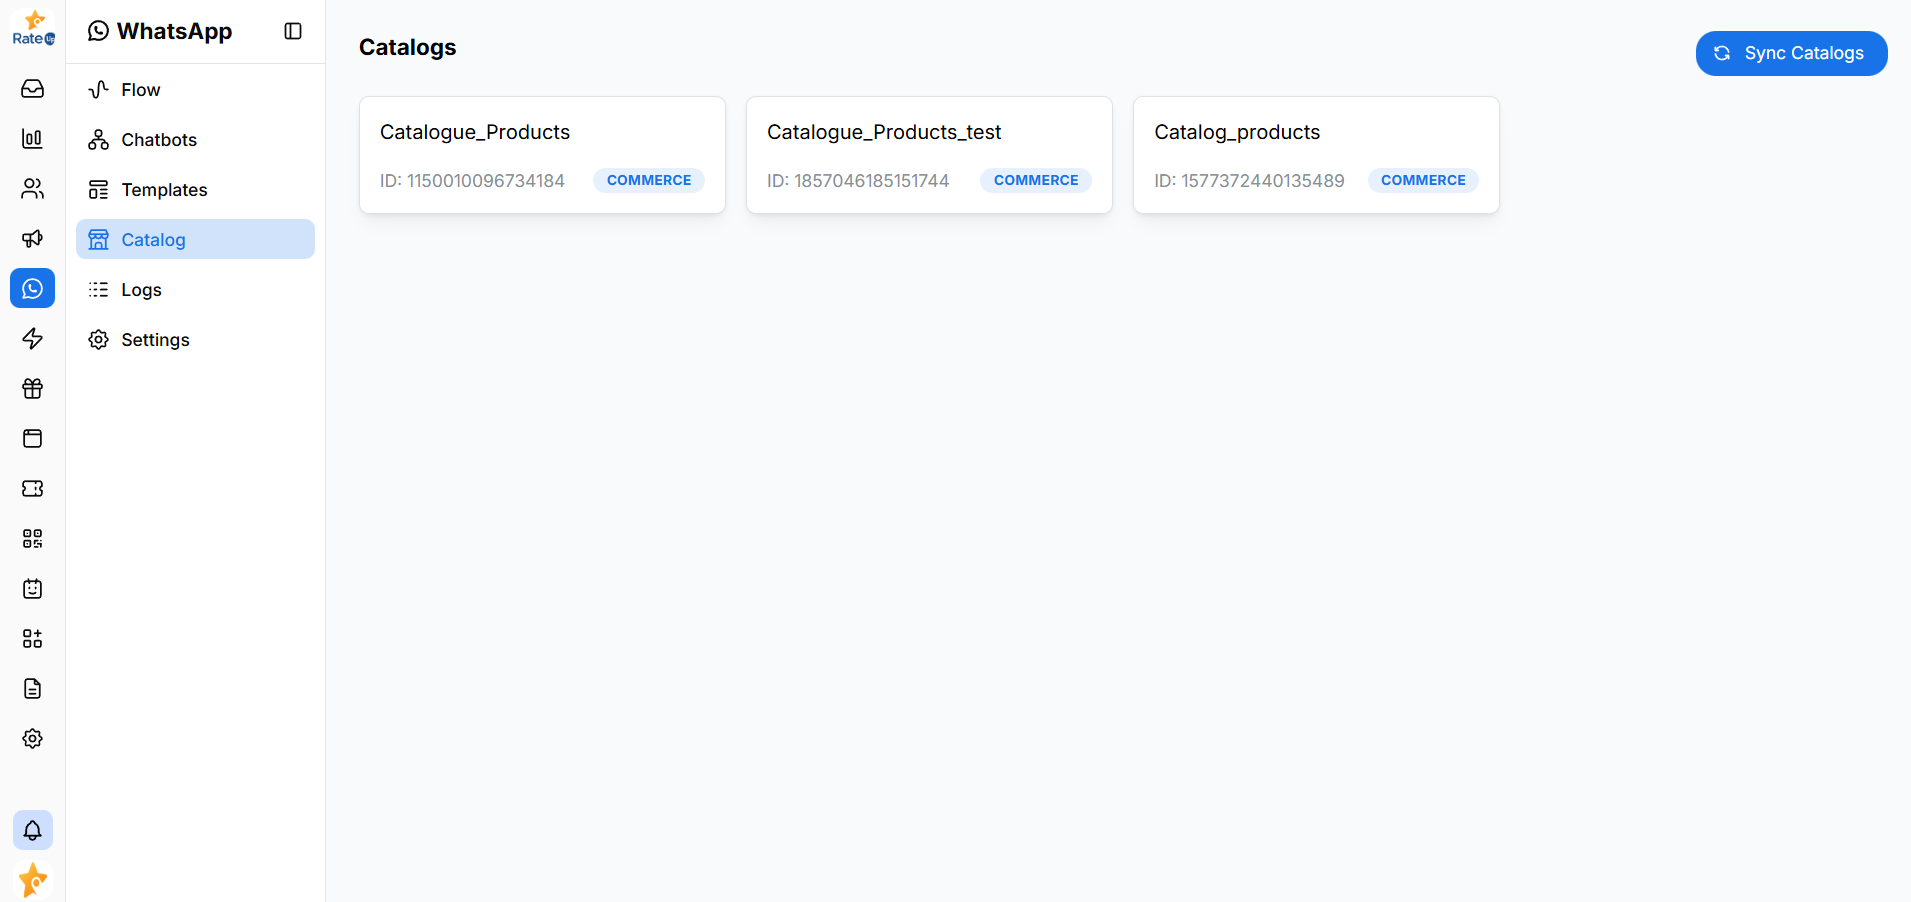The height and width of the screenshot is (902, 1911).
Task: Select the Automations lightning icon
Action: tap(32, 338)
